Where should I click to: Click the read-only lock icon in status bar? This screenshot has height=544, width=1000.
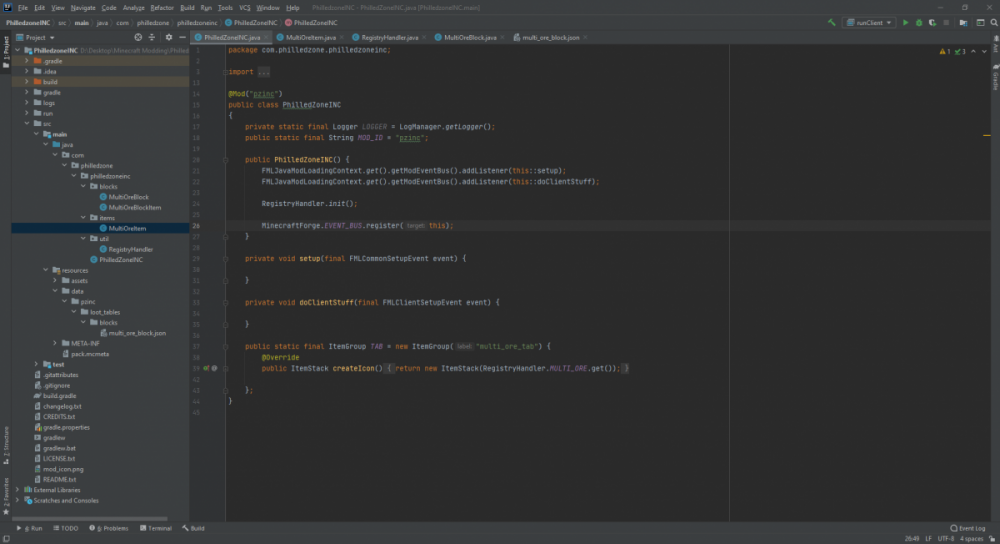(x=992, y=539)
